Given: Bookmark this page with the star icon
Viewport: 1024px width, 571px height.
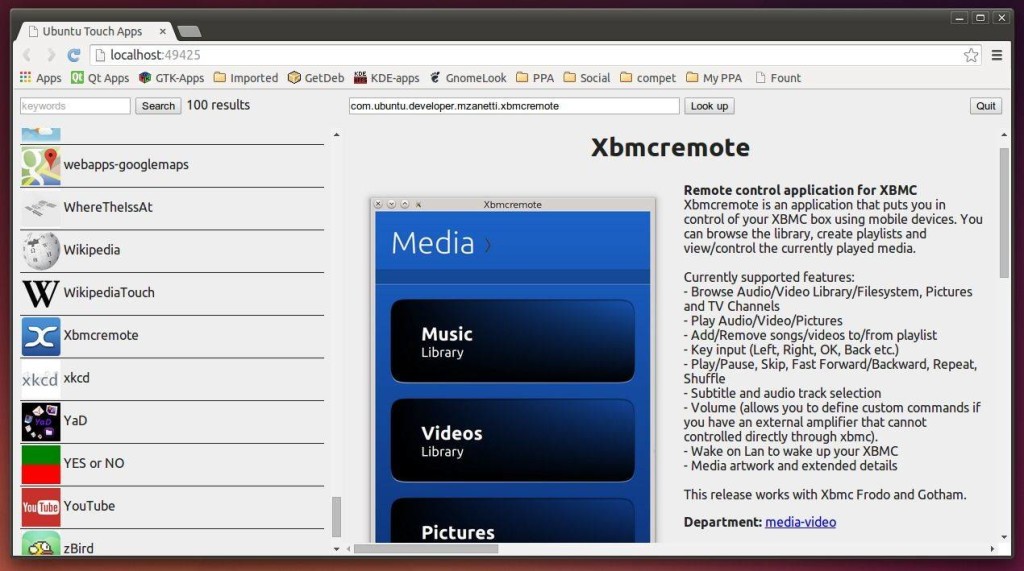Looking at the screenshot, I should [971, 55].
